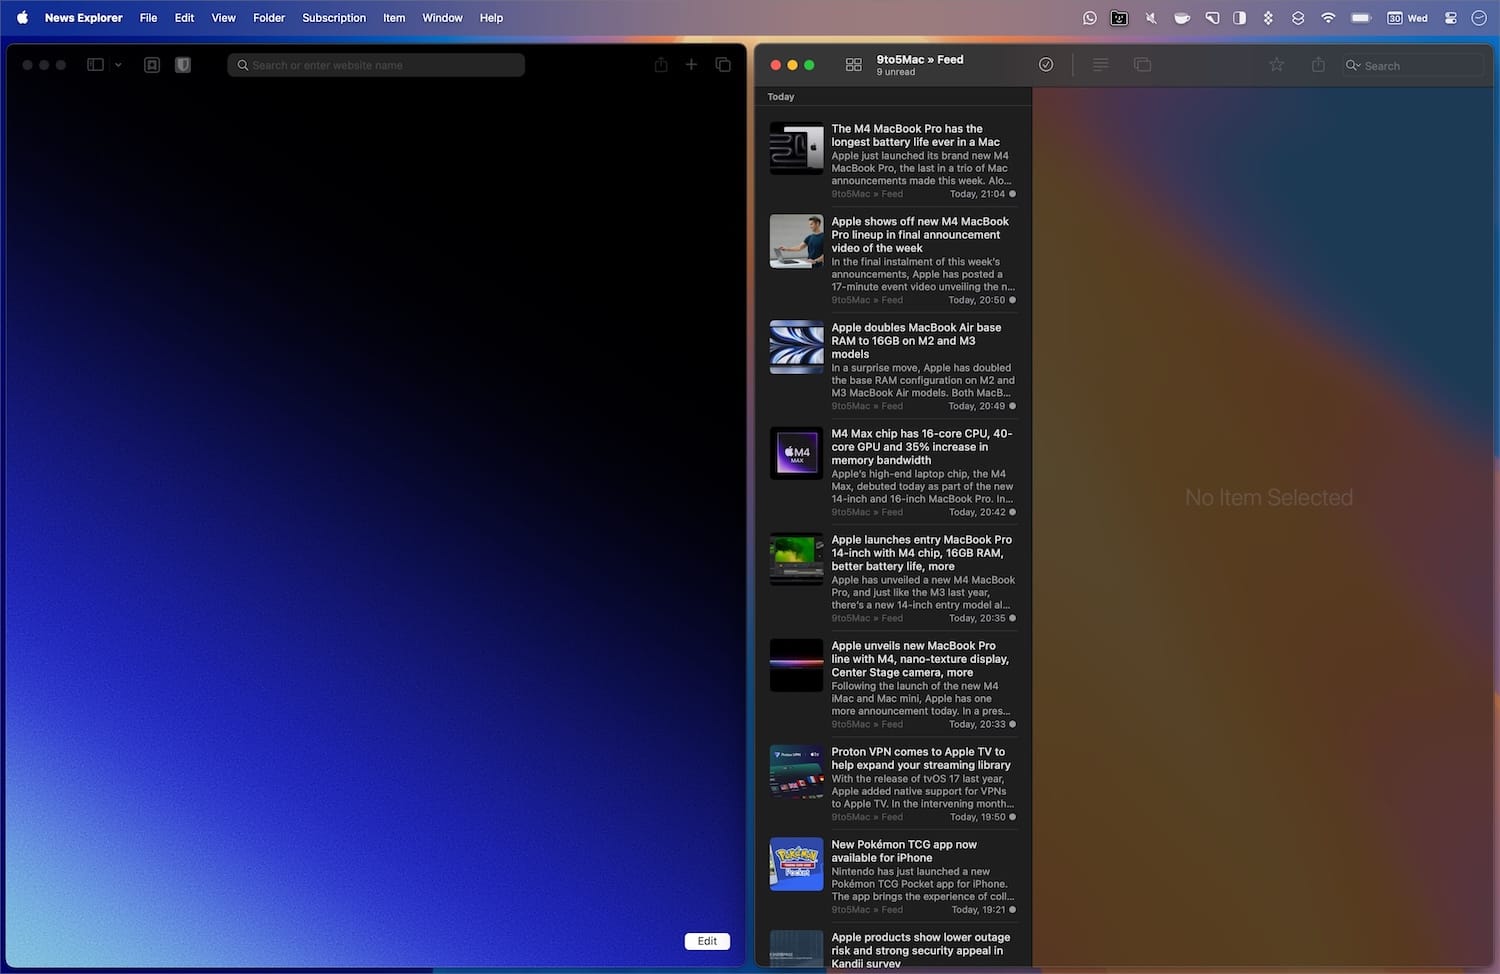This screenshot has height=974, width=1500.
Task: Click the battery status icon
Action: 1361,18
